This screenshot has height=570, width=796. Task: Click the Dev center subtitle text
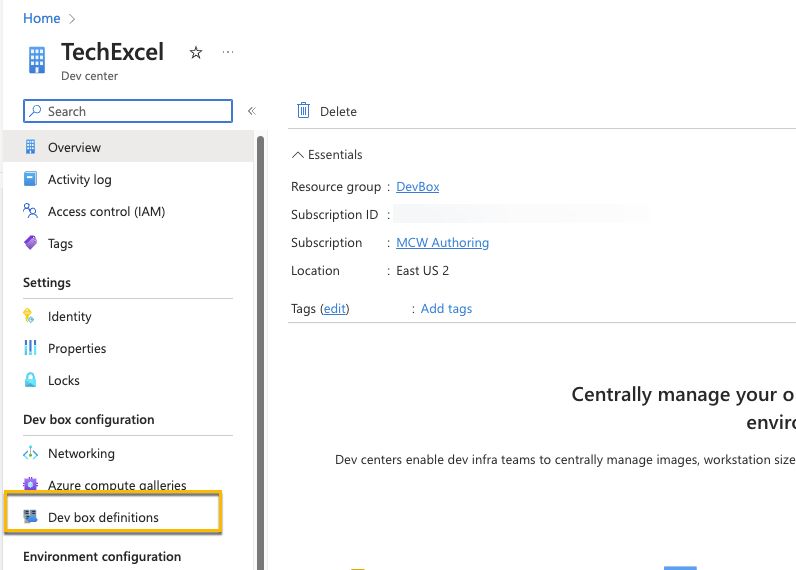(x=89, y=76)
